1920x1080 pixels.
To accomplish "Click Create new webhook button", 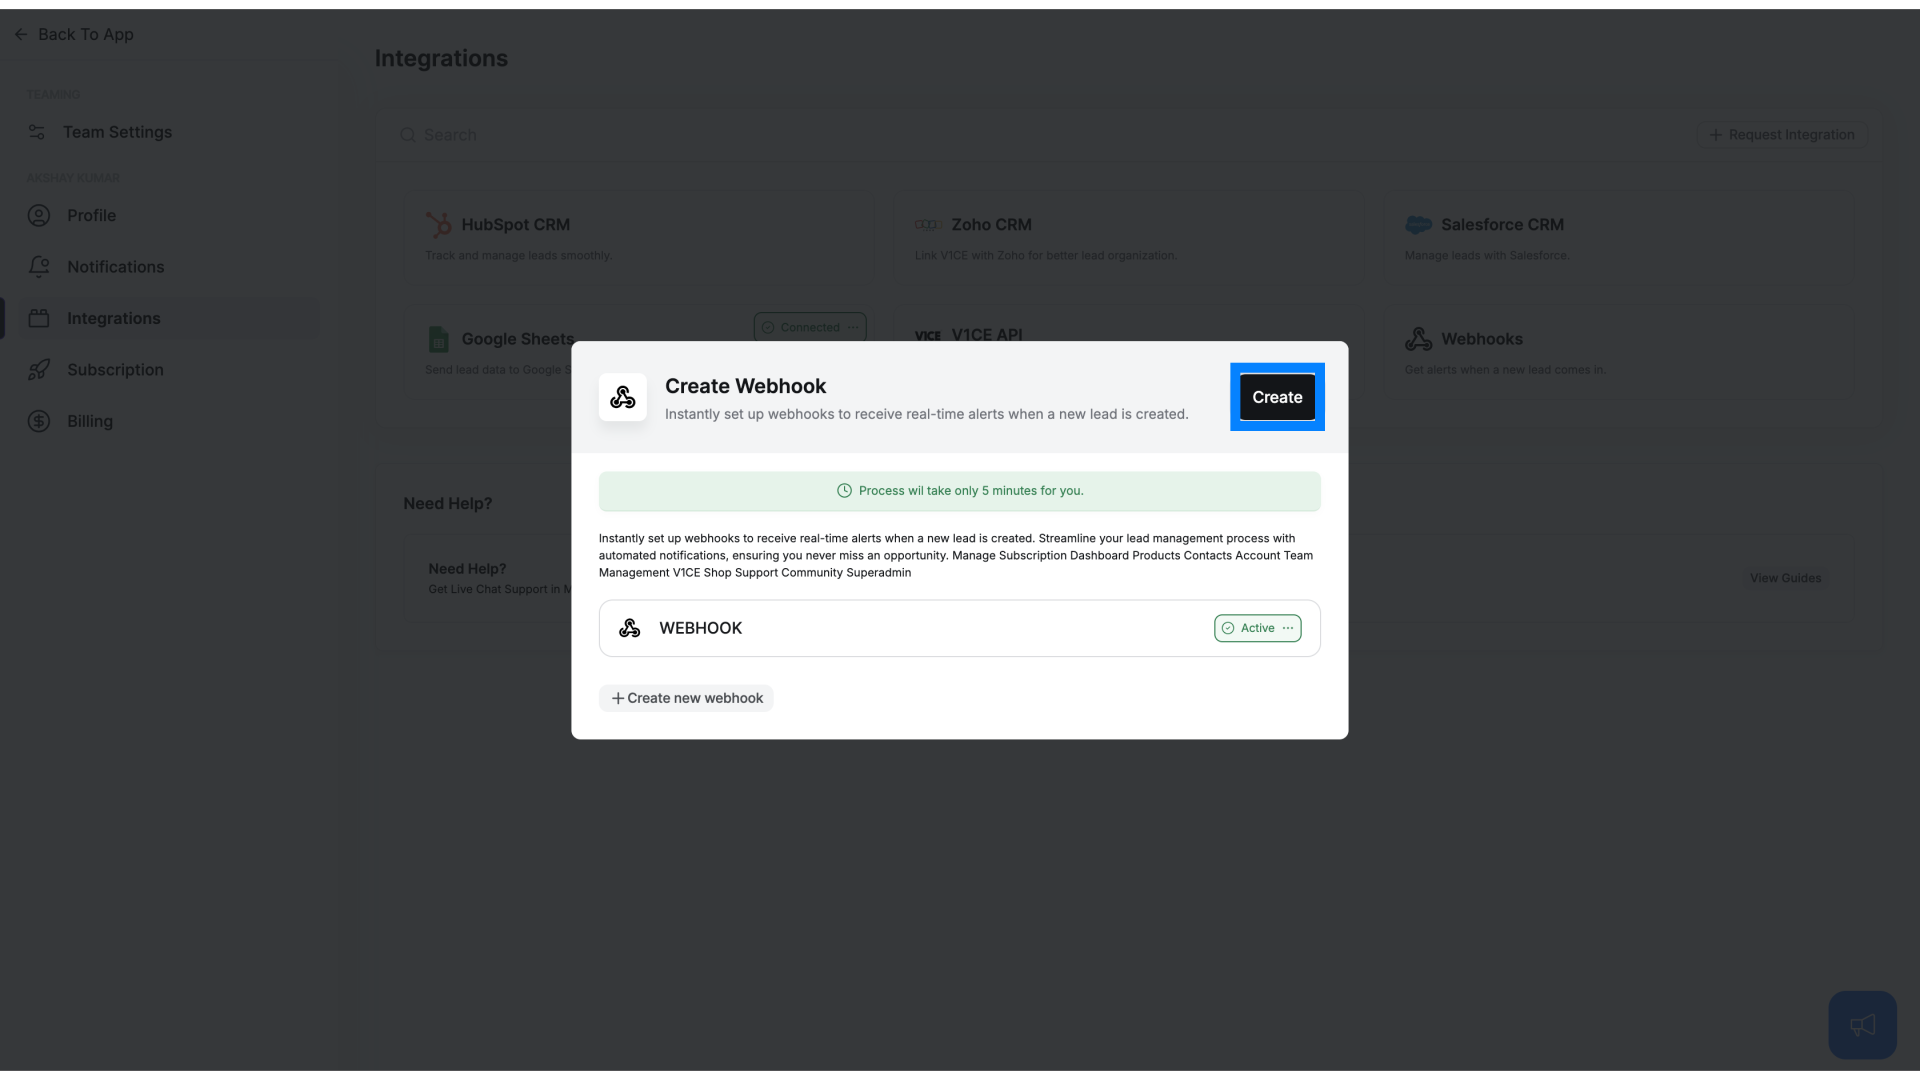I will [686, 698].
